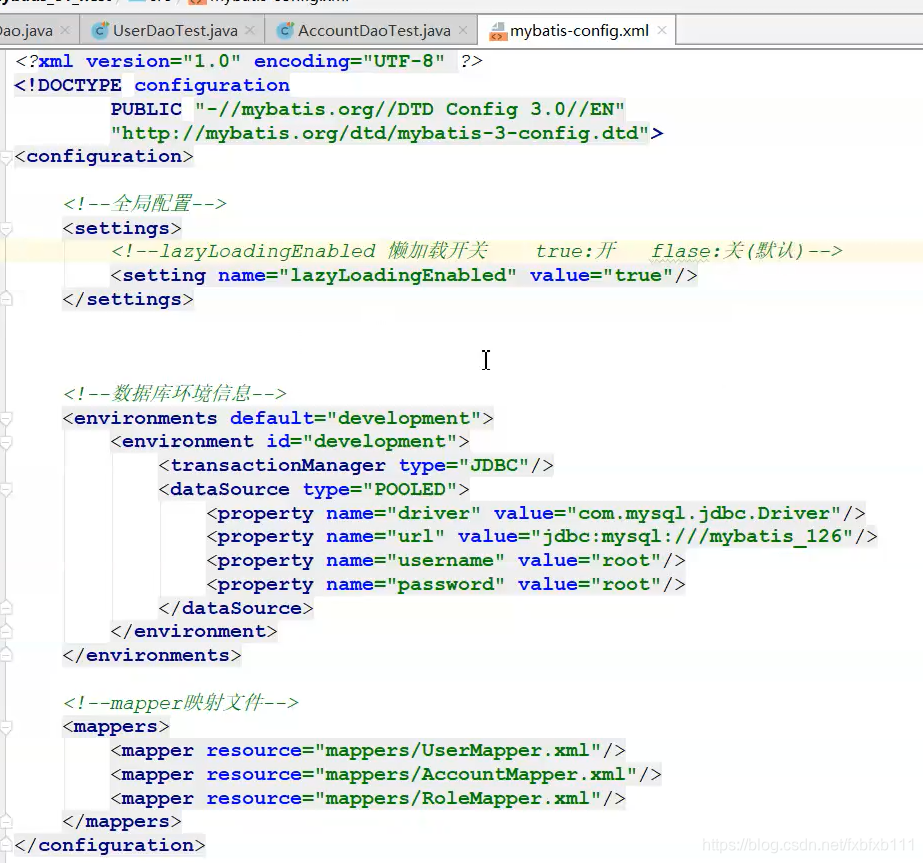Click the xml version="1.0" declaration line
The image size is (923, 863).
(248, 61)
